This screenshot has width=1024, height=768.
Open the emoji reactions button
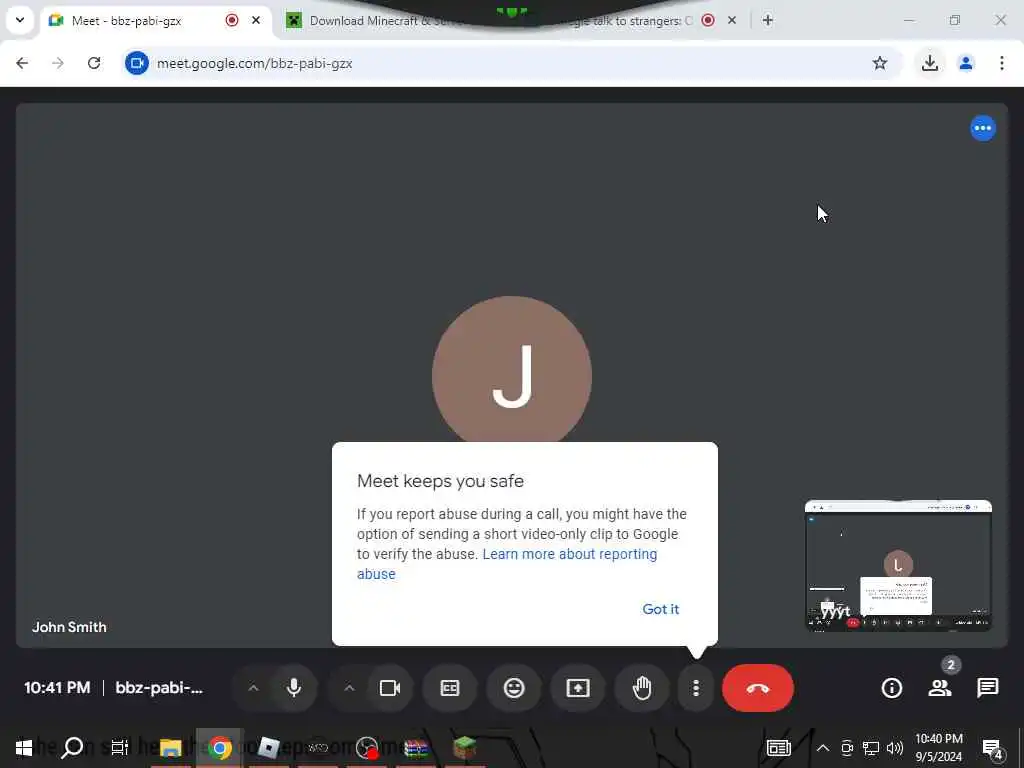click(x=514, y=688)
